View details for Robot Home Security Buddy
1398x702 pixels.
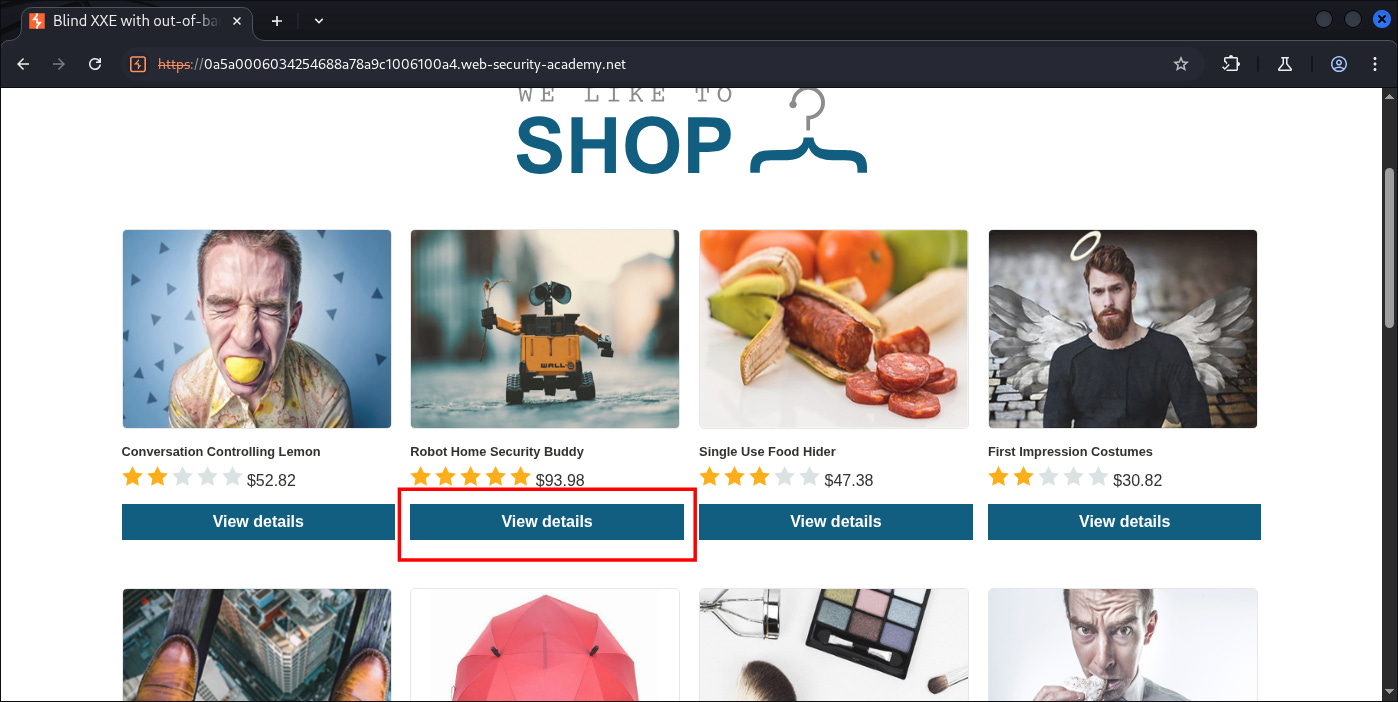coord(547,522)
